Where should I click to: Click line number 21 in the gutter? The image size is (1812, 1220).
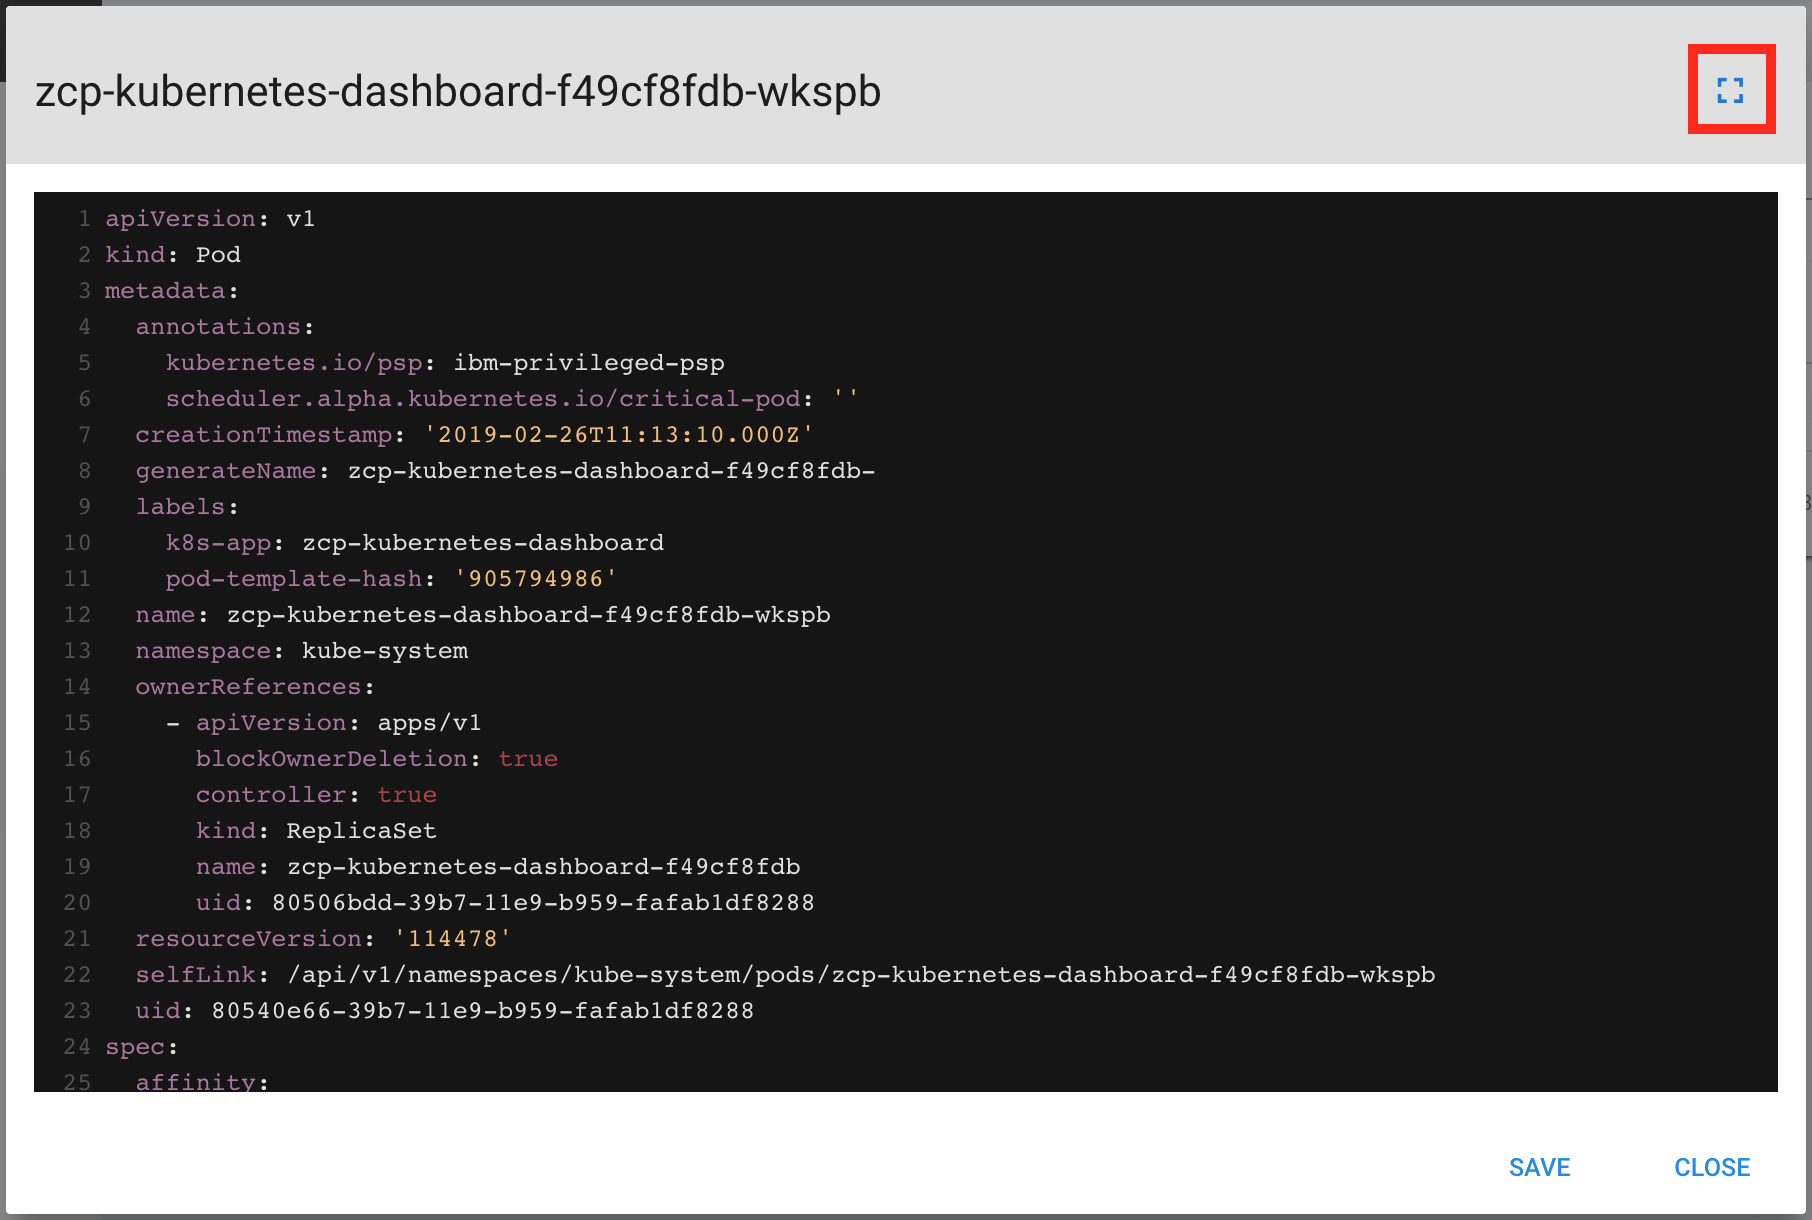[78, 938]
